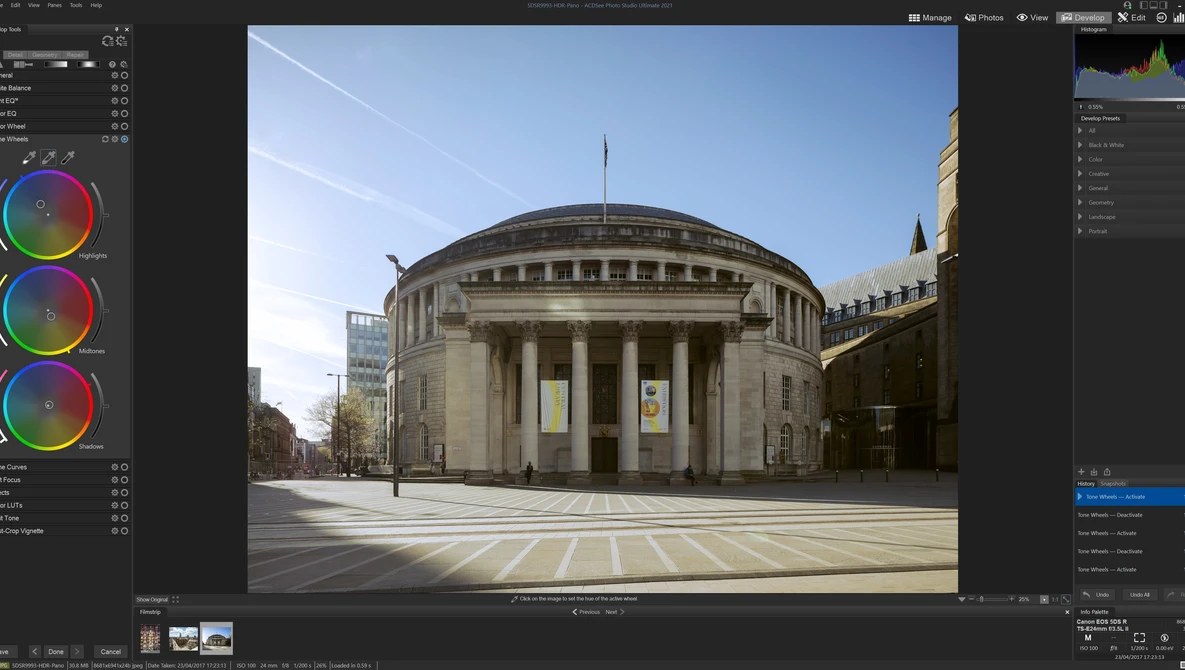This screenshot has height=670, width=1185.
Task: Toggle the White Balance group circle
Action: (125, 88)
